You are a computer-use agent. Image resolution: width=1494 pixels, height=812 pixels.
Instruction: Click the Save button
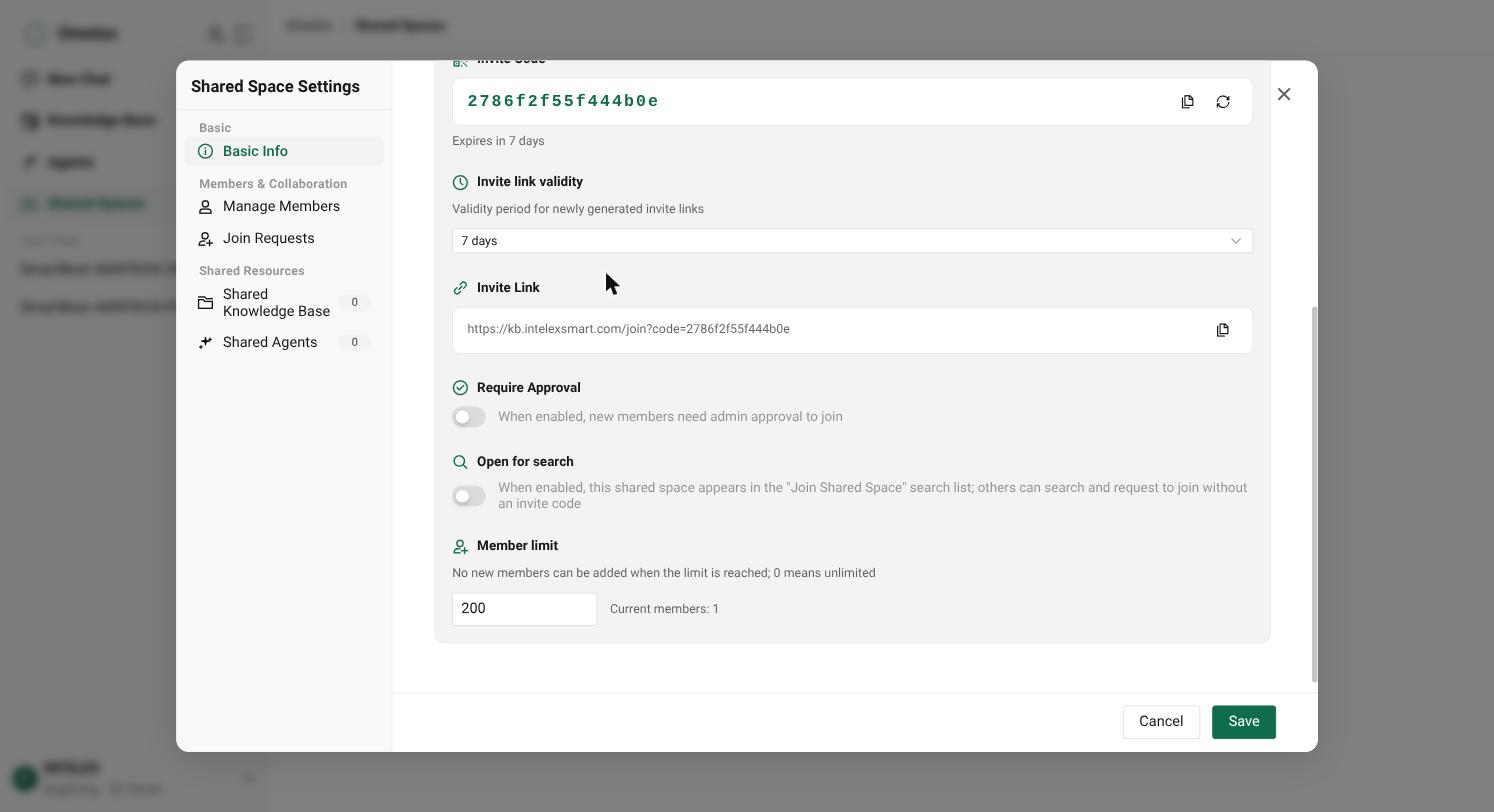tap(1244, 722)
